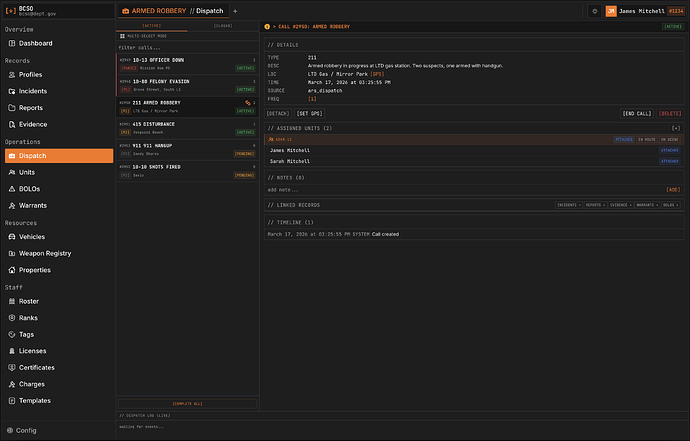Screen dimensions: 690x441
Task: Click the add note input field
Action: [466, 190]
